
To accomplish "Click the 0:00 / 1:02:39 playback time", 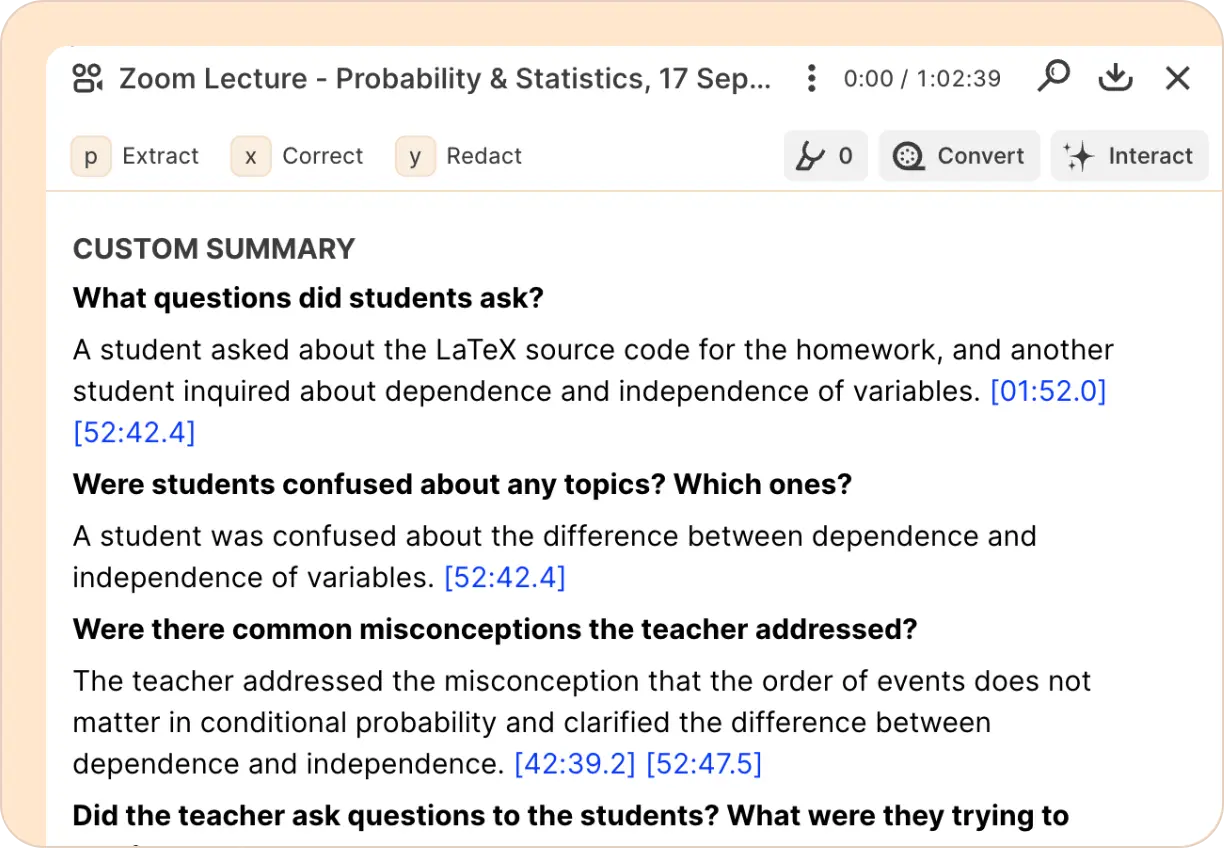I will pos(922,78).
